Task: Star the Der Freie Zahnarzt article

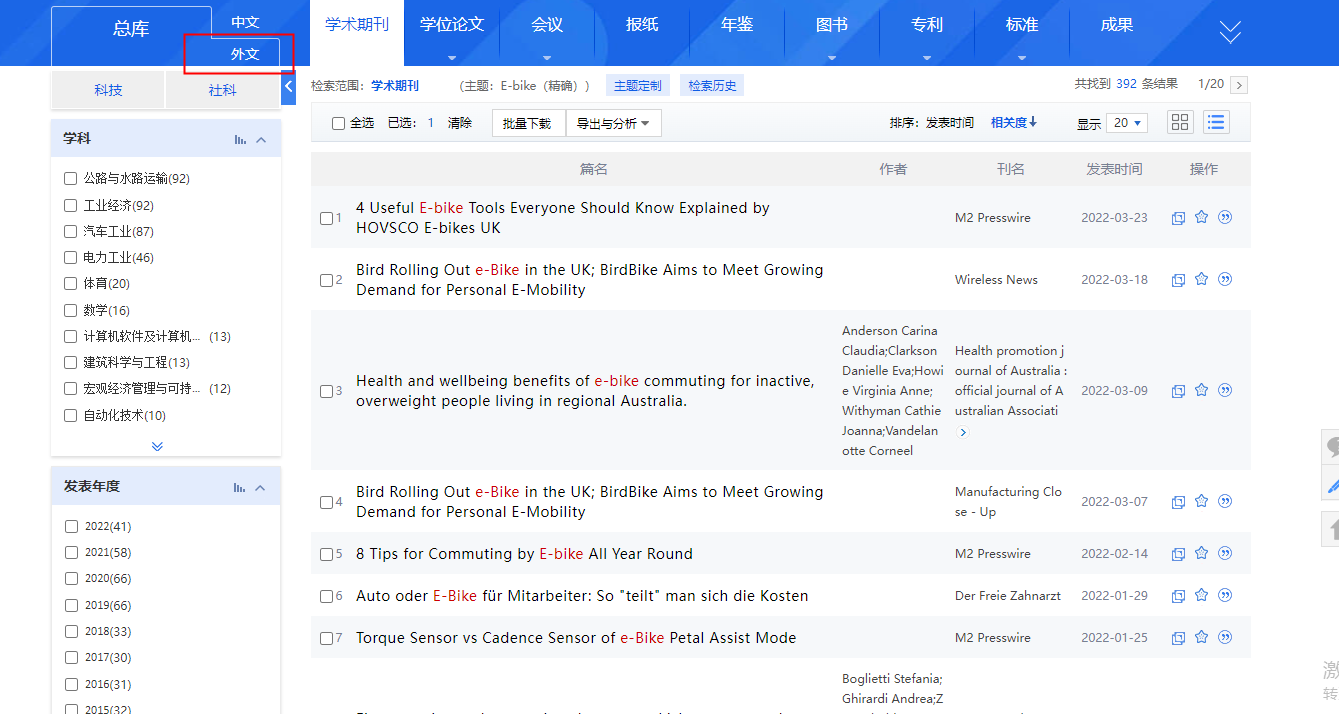Action: pyautogui.click(x=1202, y=595)
